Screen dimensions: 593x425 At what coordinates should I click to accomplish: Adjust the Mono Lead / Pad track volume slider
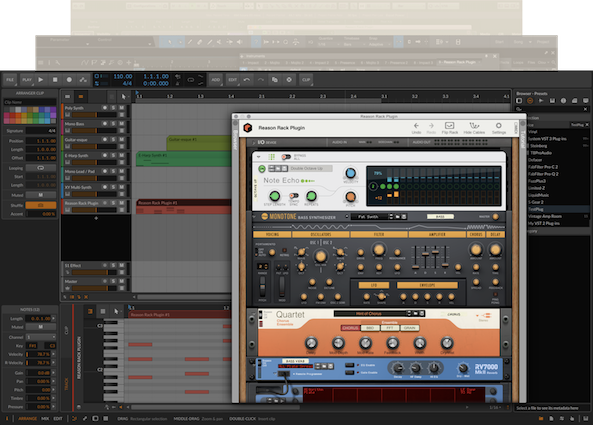[95, 178]
